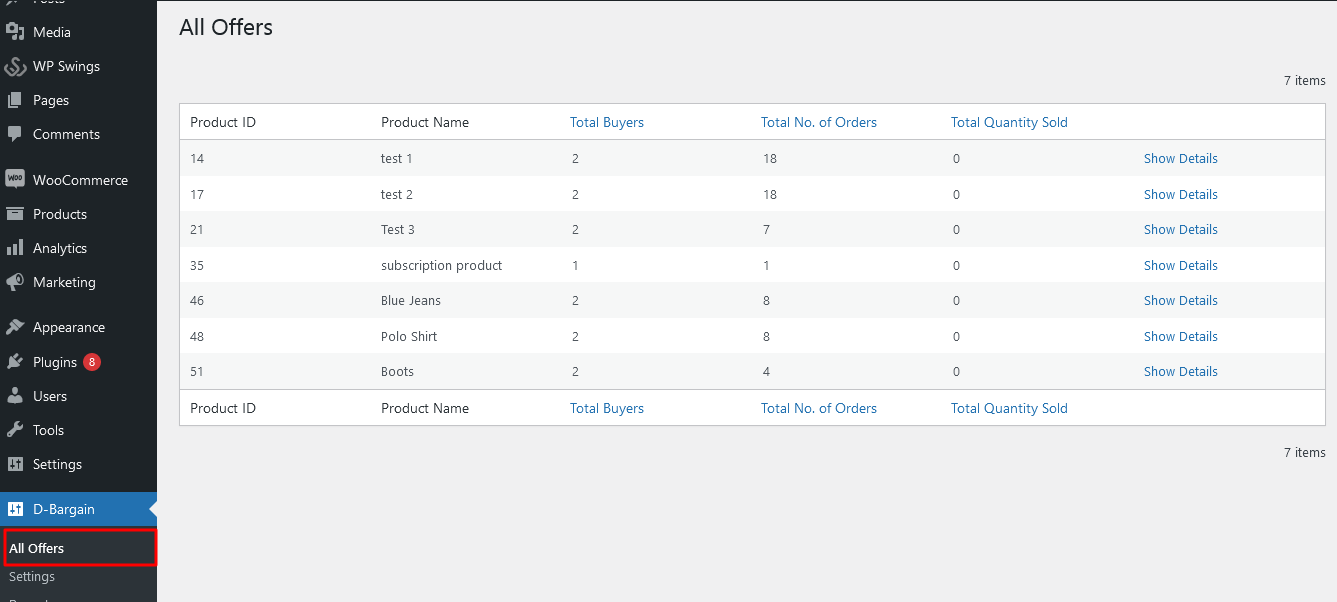This screenshot has width=1337, height=602.
Task: Click the Products sidebar icon
Action: 17,213
